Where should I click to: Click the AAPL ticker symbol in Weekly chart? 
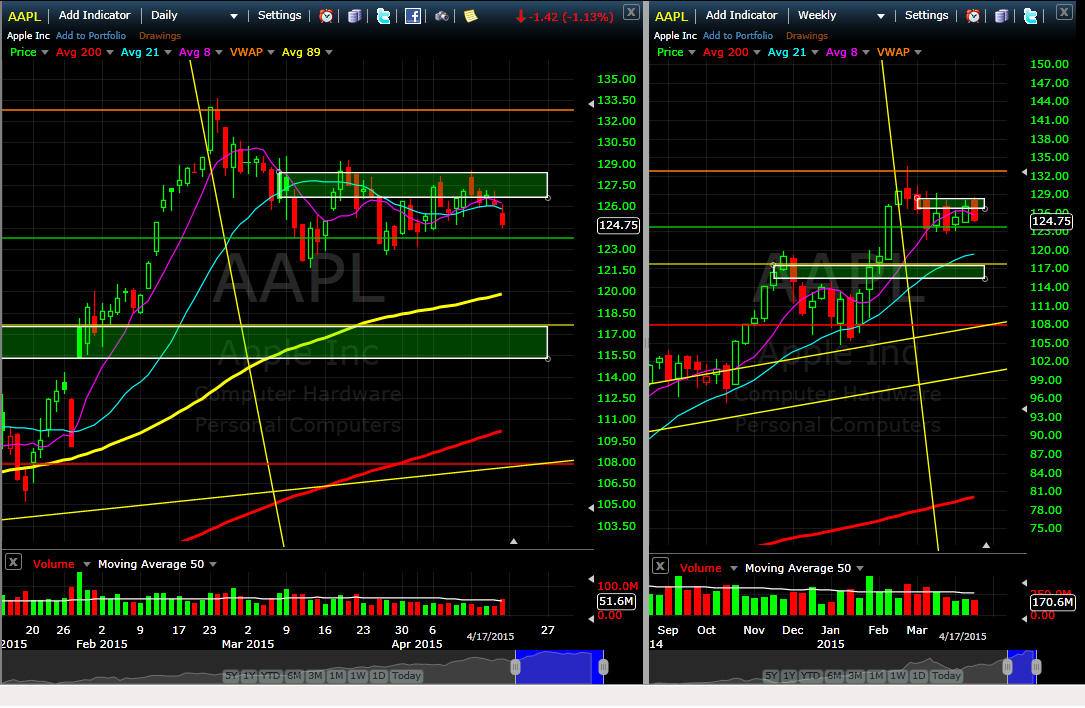[x=671, y=16]
